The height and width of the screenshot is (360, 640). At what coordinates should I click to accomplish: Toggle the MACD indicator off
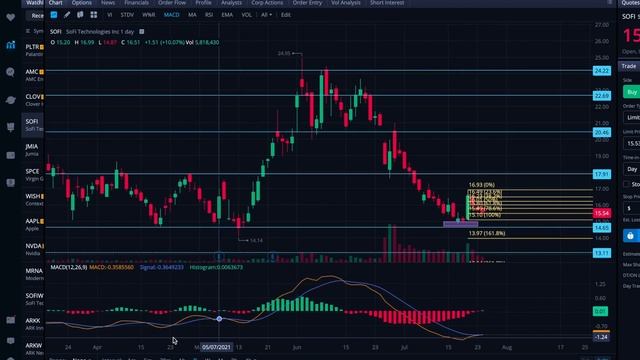click(x=171, y=15)
